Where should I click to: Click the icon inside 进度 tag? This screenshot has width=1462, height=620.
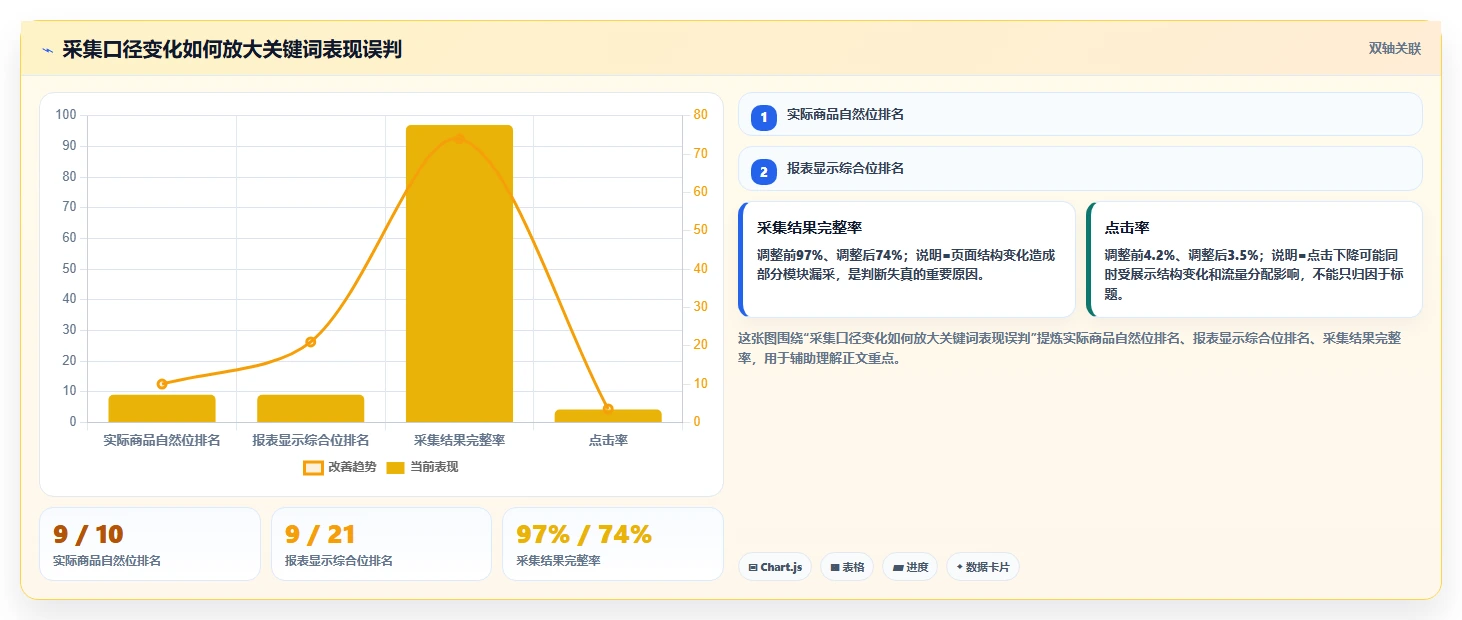click(898, 567)
